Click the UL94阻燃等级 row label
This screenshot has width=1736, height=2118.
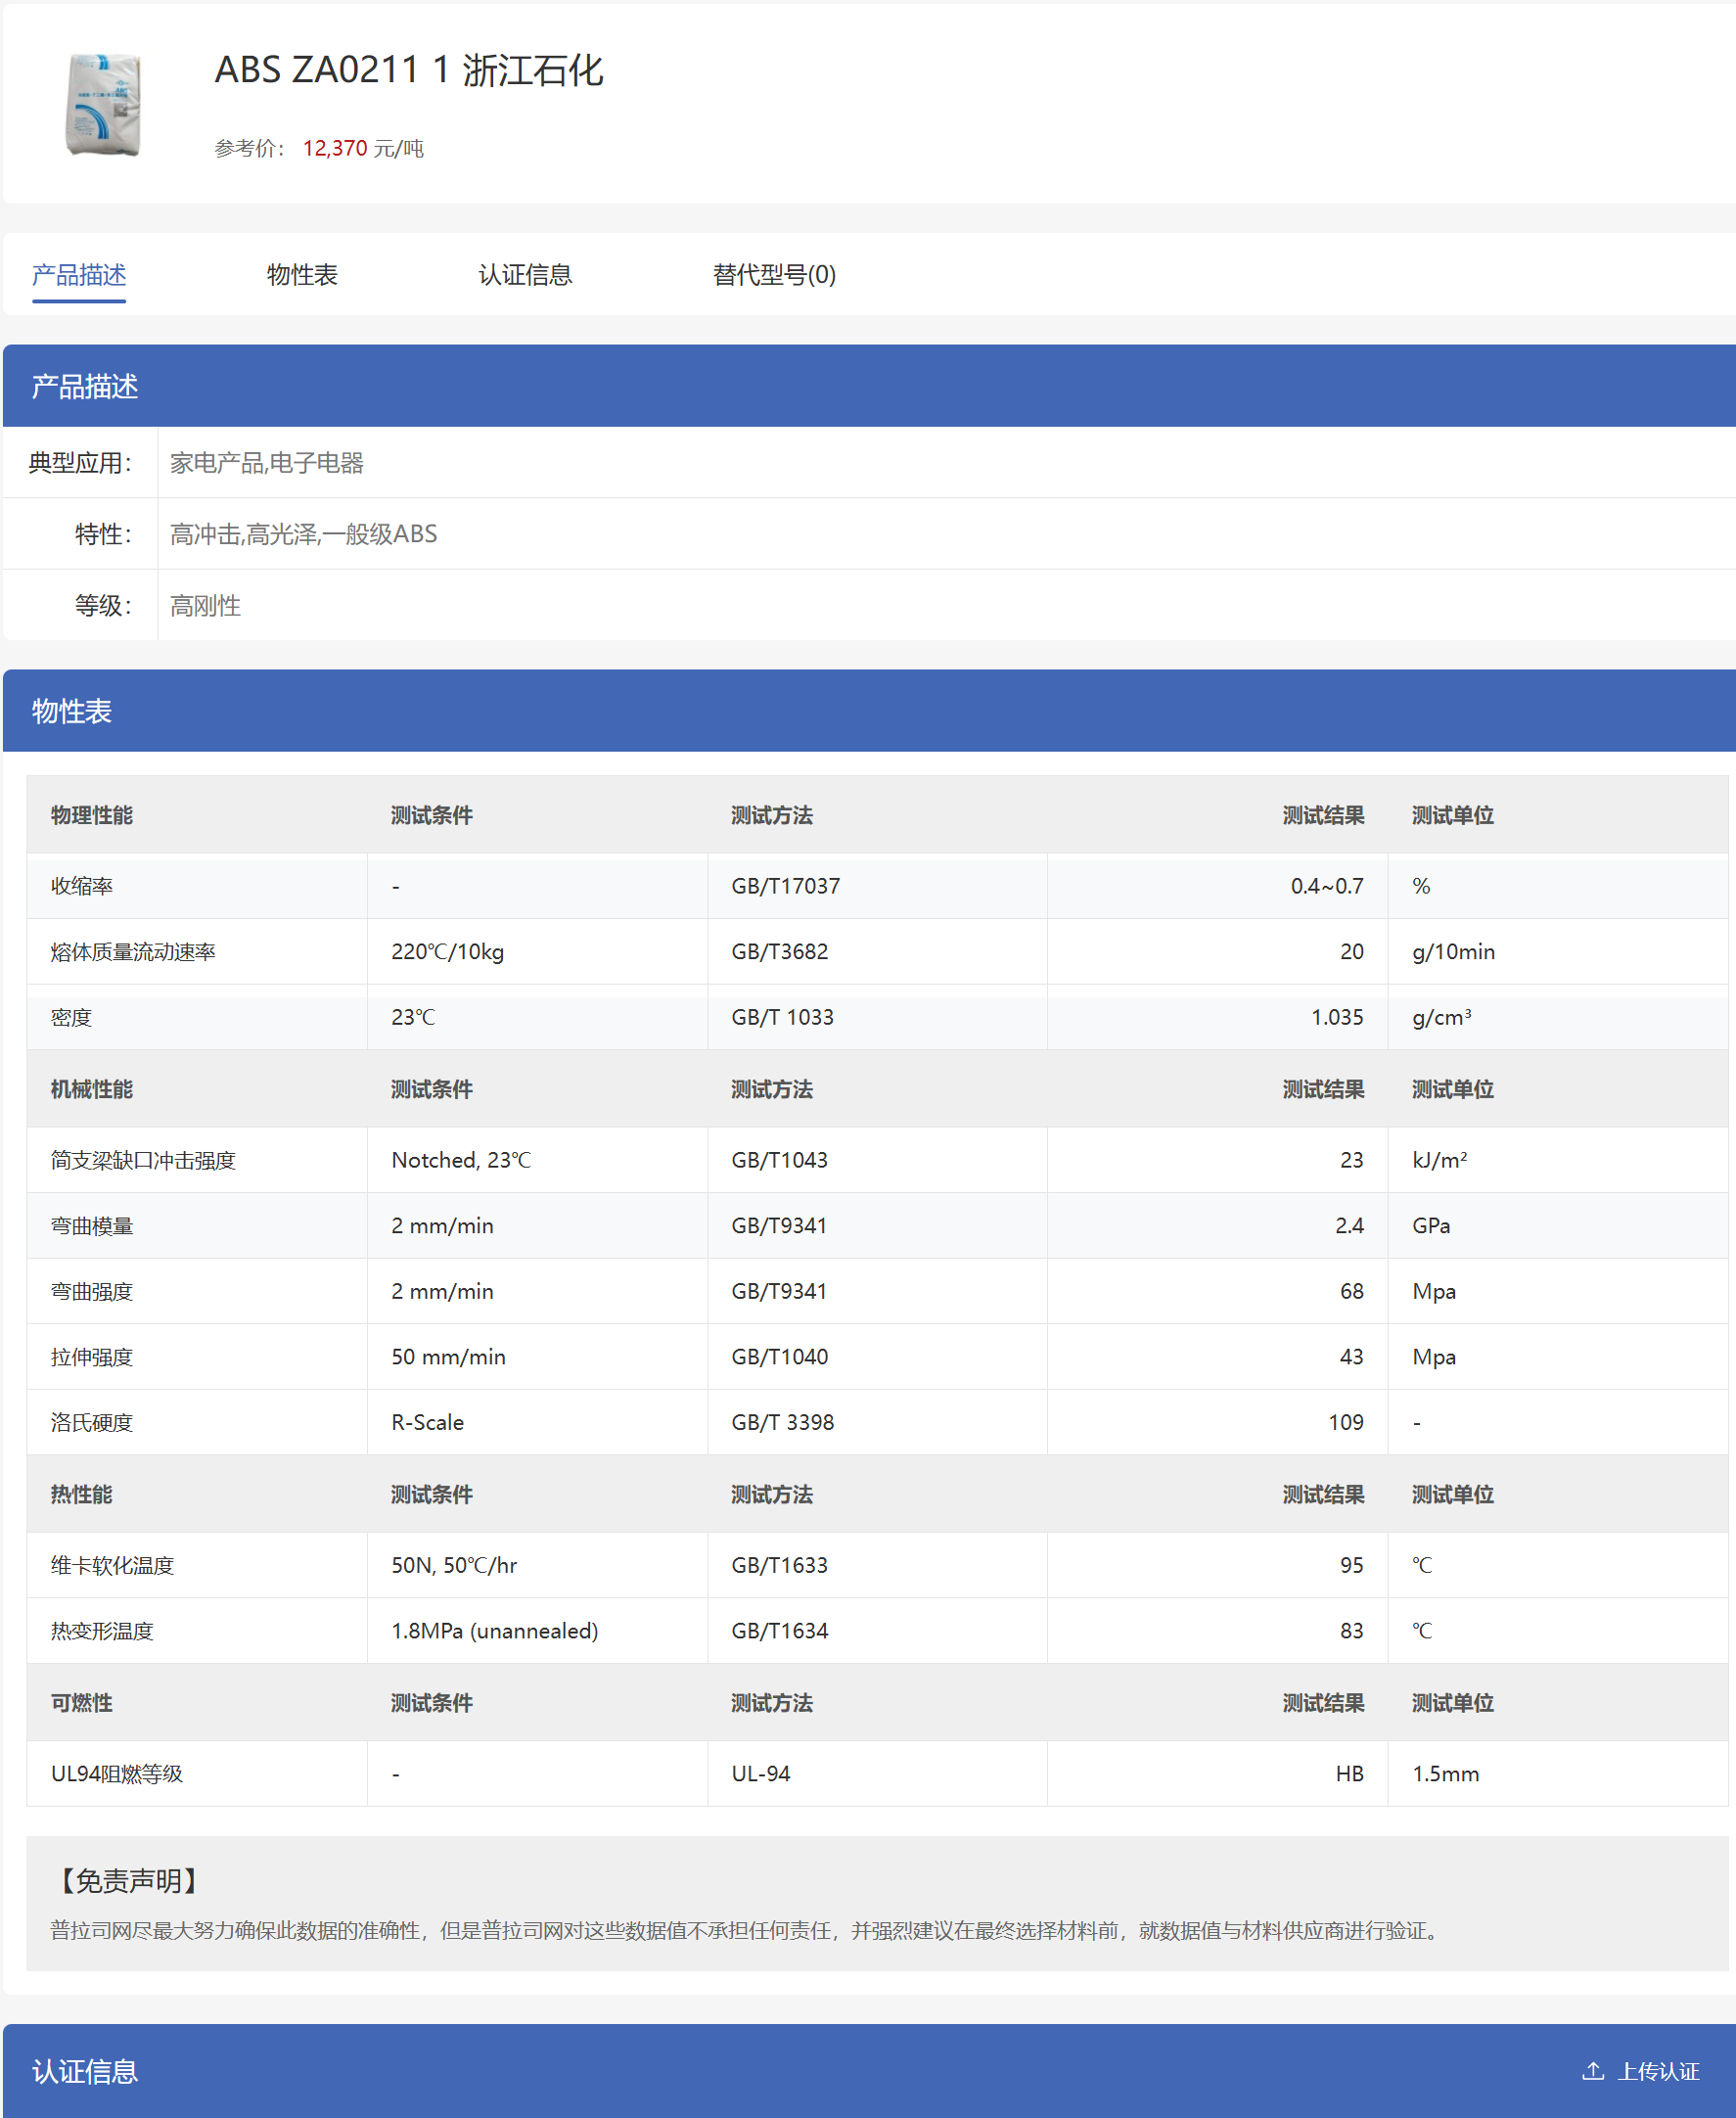[117, 1774]
